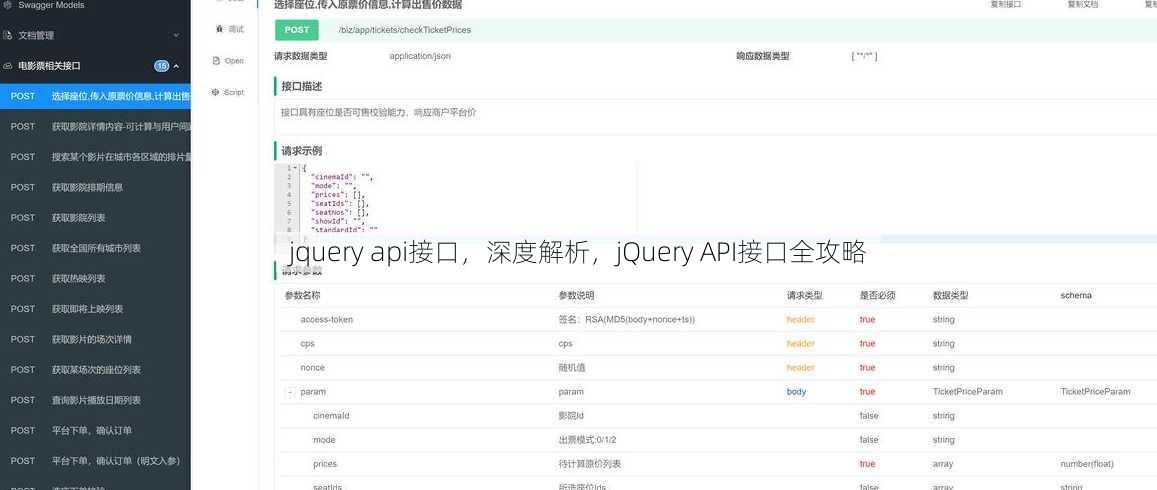Click the 复制文档 button
This screenshot has height=490, width=1157.
click(1082, 4)
